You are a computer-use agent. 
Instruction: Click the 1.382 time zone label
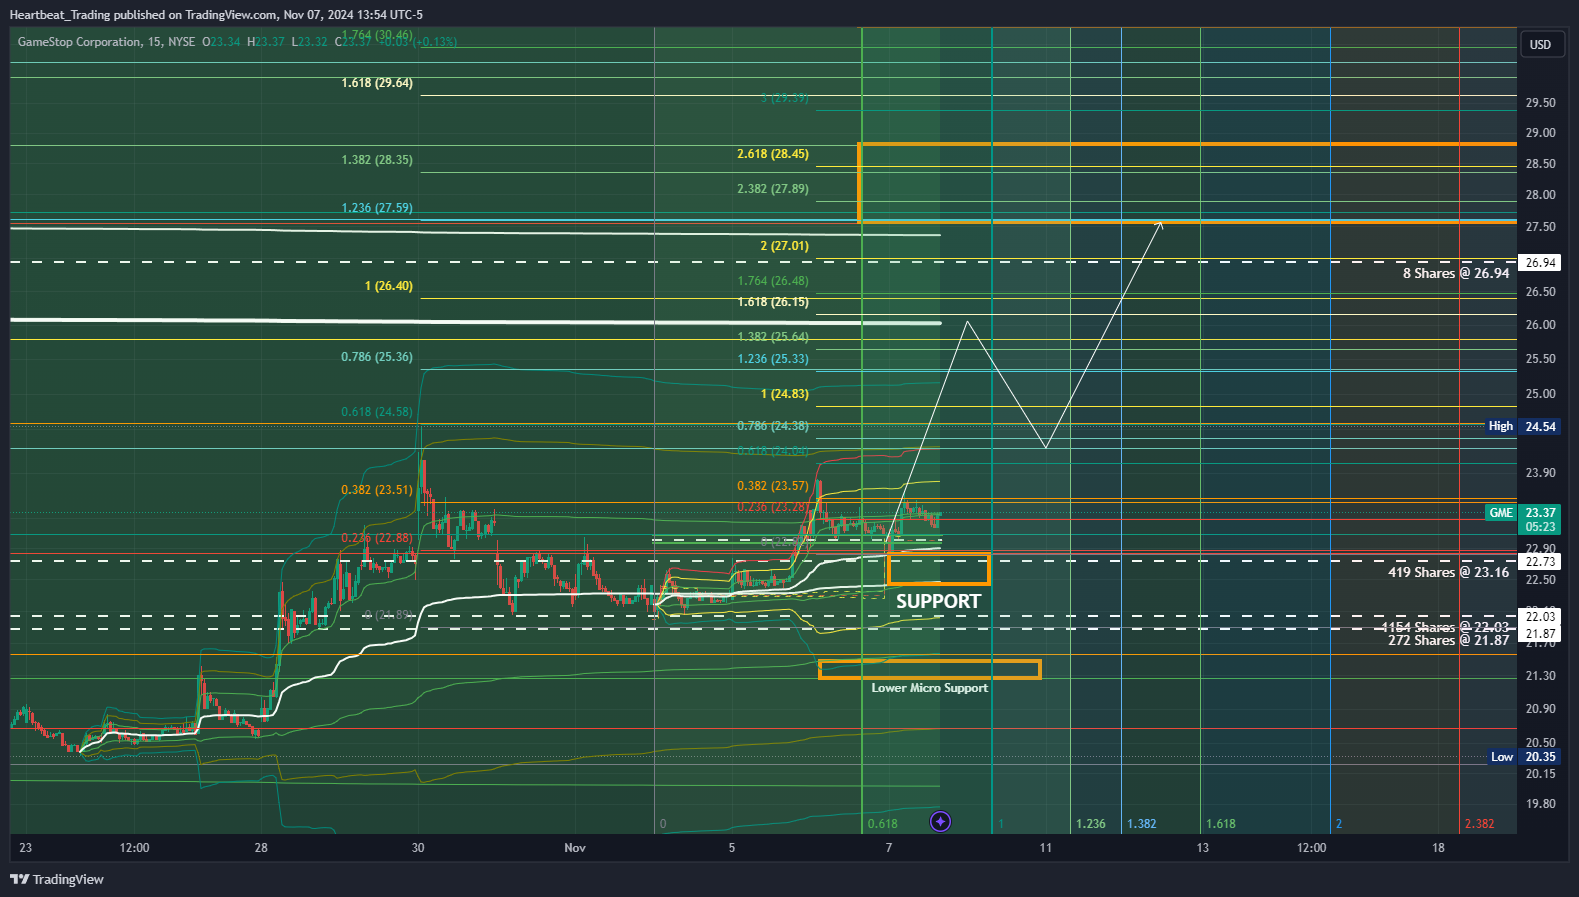coord(1142,824)
